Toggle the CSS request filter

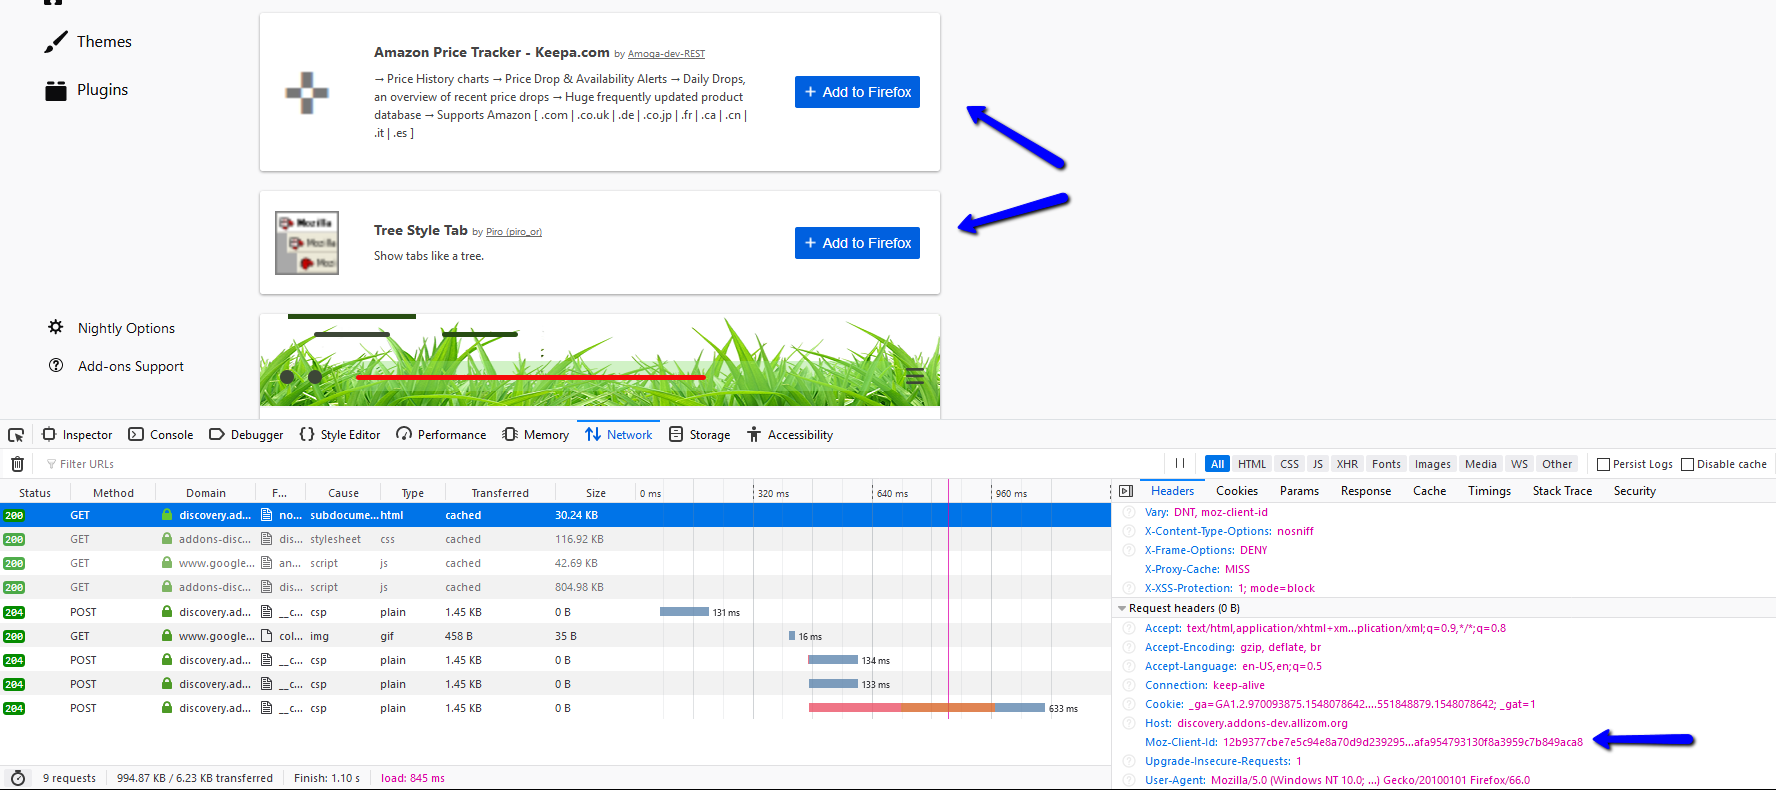(x=1290, y=464)
